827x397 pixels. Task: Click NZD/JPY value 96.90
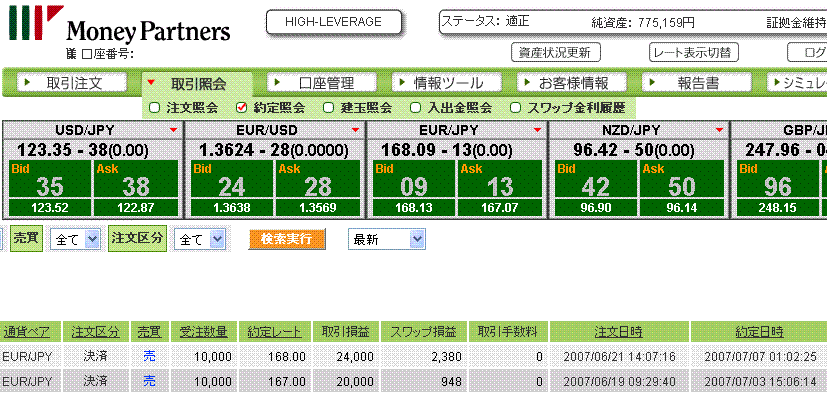tap(596, 208)
